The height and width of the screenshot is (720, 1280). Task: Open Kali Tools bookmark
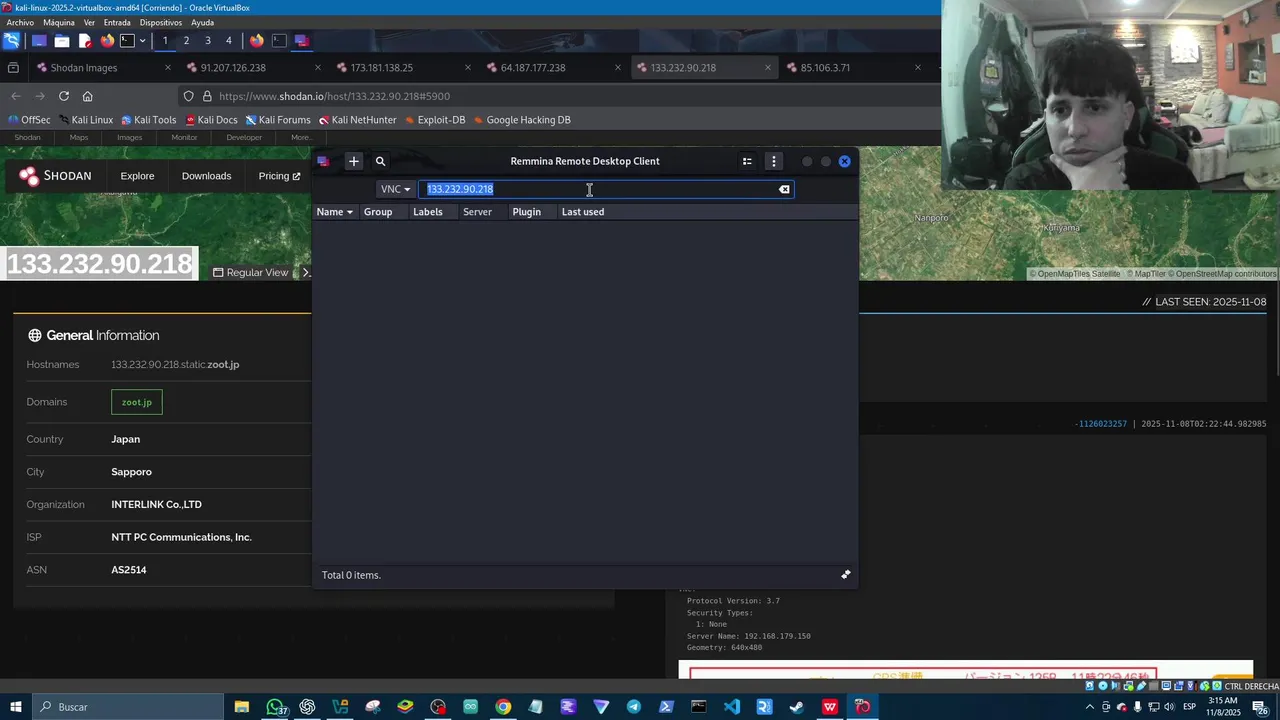(148, 120)
